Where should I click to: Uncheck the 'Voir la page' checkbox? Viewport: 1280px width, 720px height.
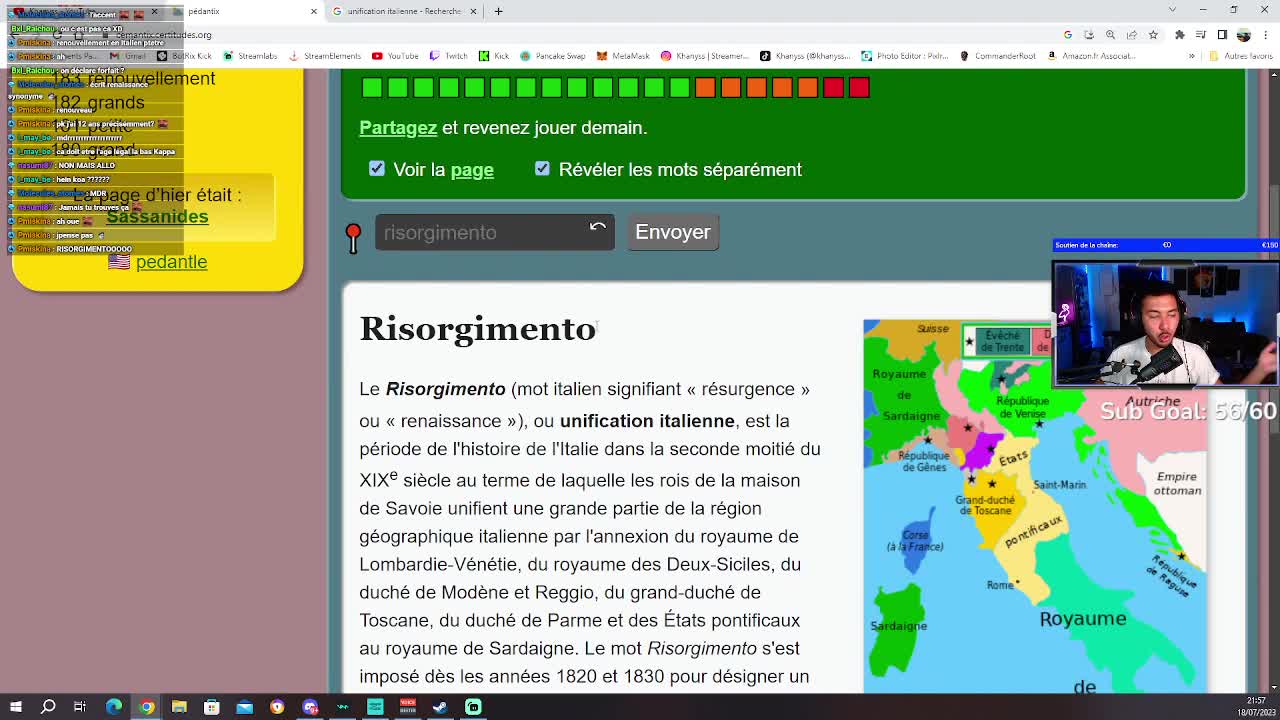377,169
